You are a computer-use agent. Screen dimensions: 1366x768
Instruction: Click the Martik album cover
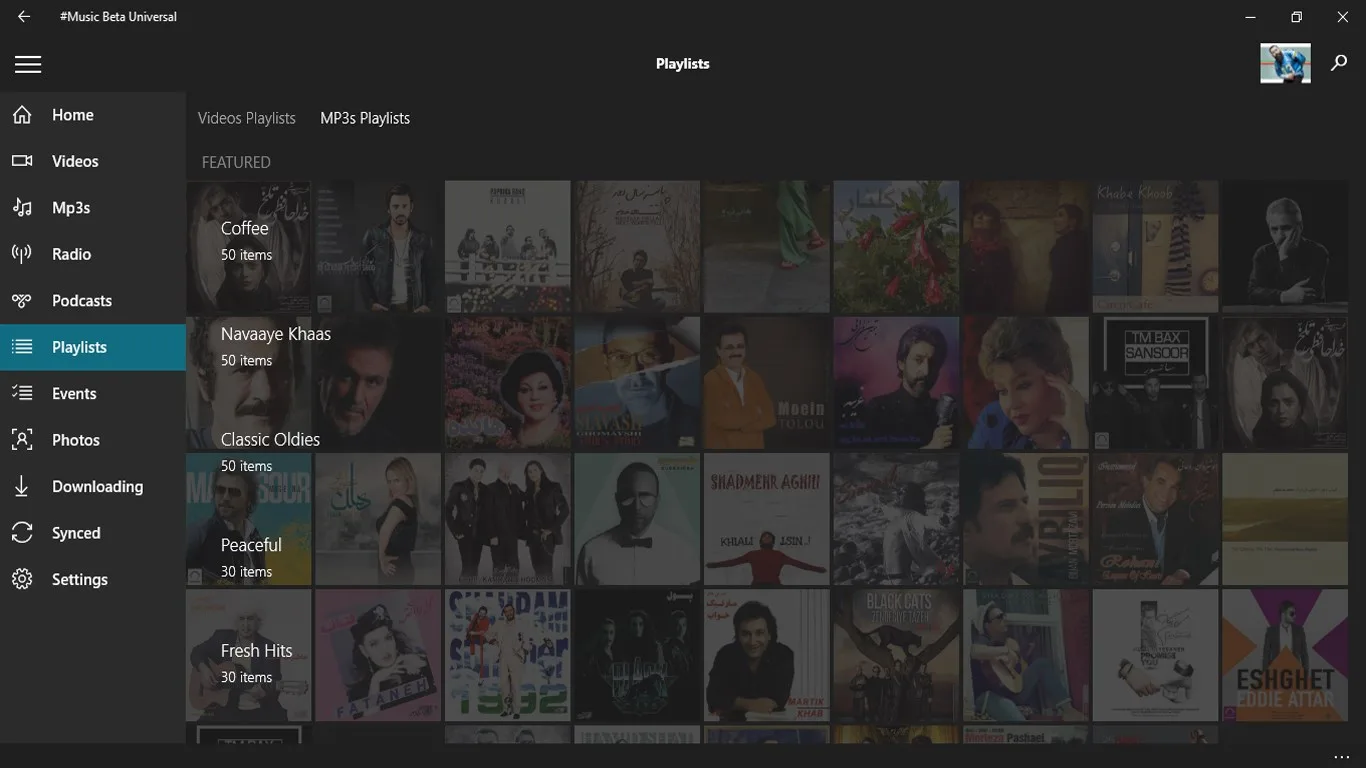click(x=767, y=655)
